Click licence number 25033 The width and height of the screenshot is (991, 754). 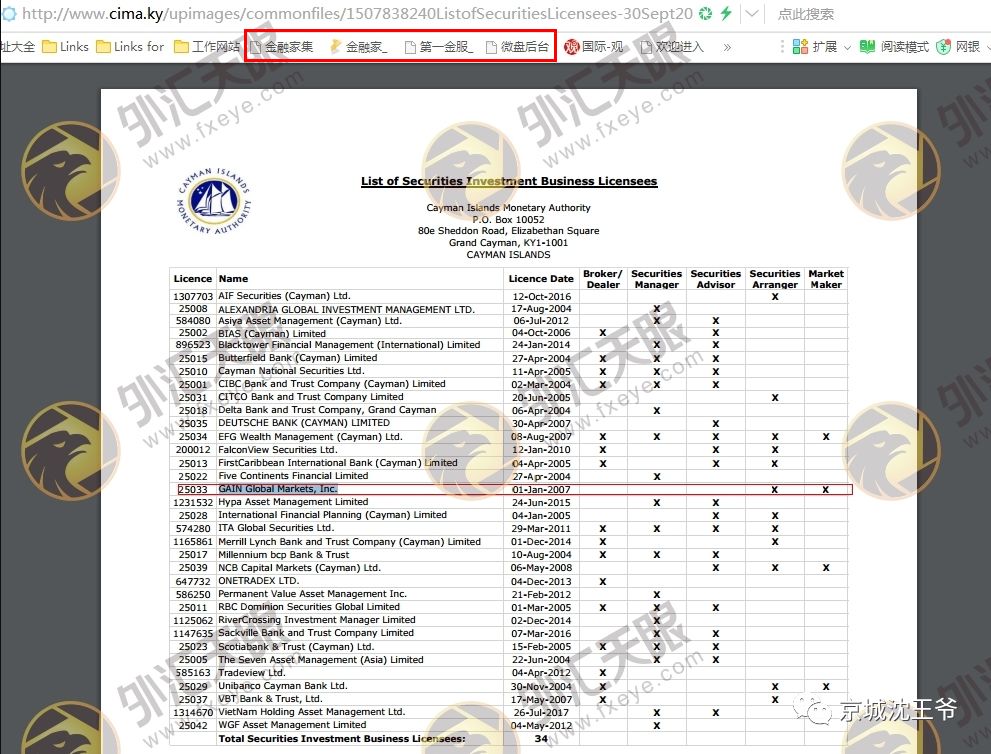[x=193, y=489]
